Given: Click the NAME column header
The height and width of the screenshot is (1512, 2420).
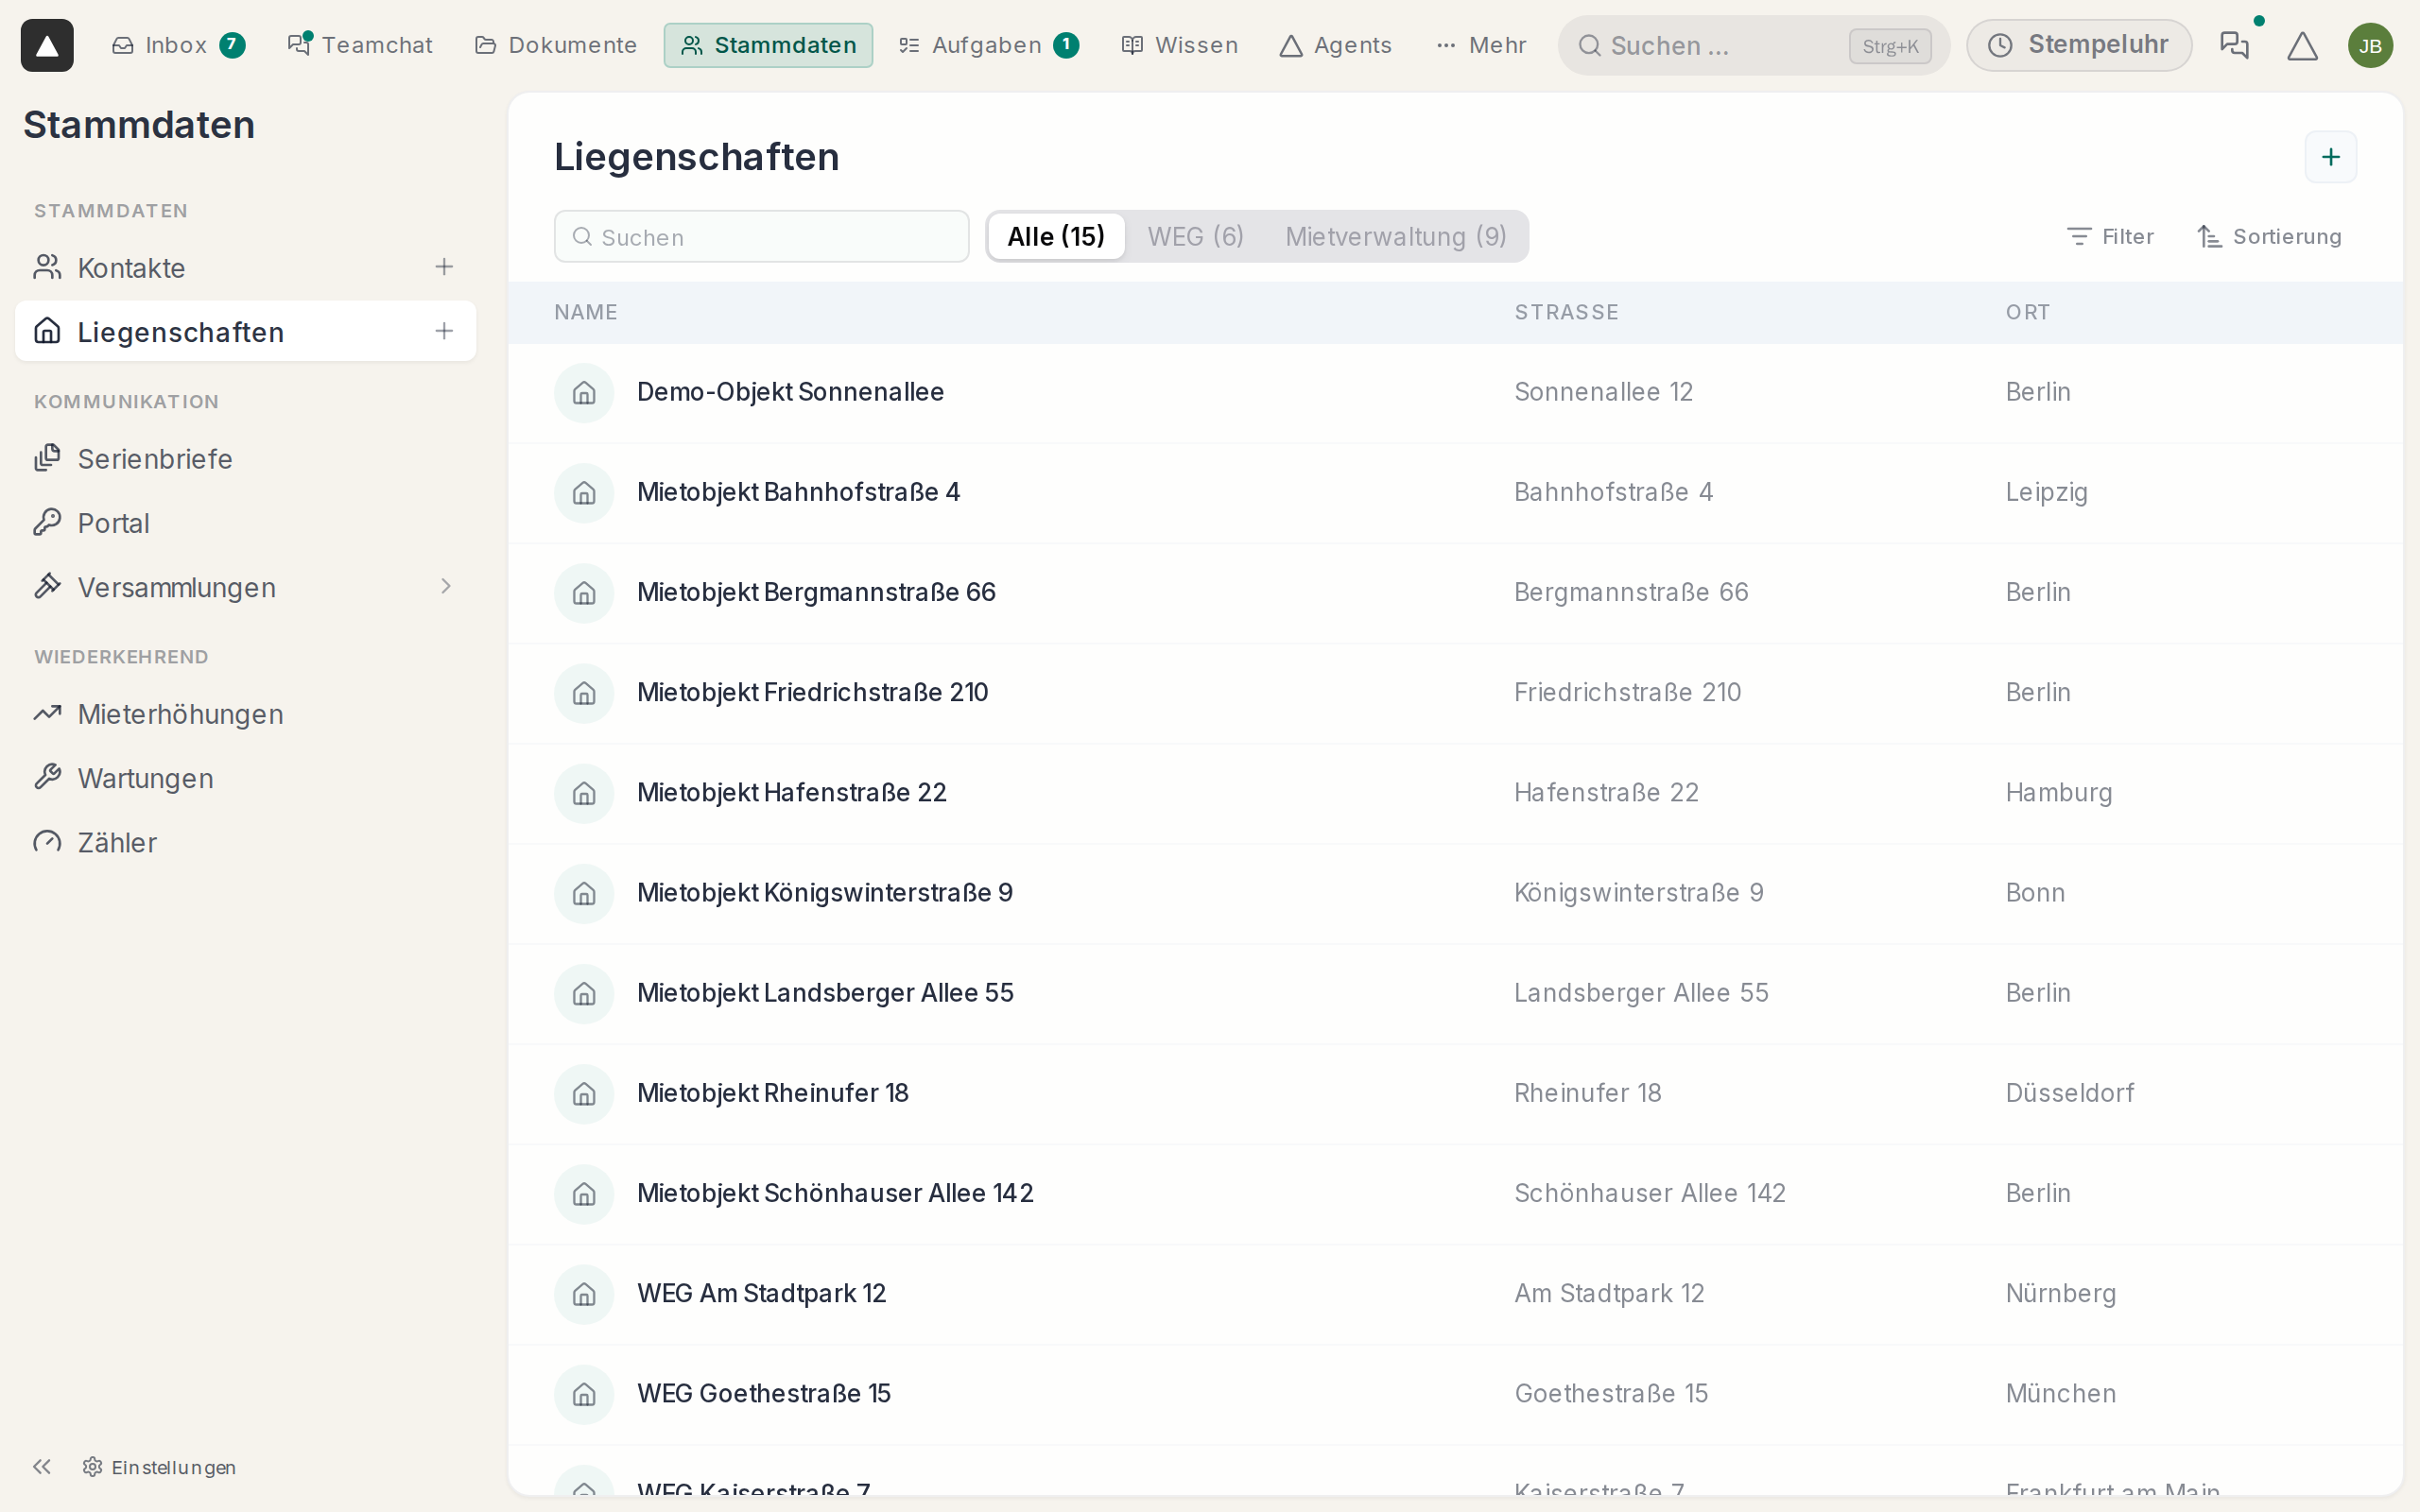Looking at the screenshot, I should click(x=586, y=312).
